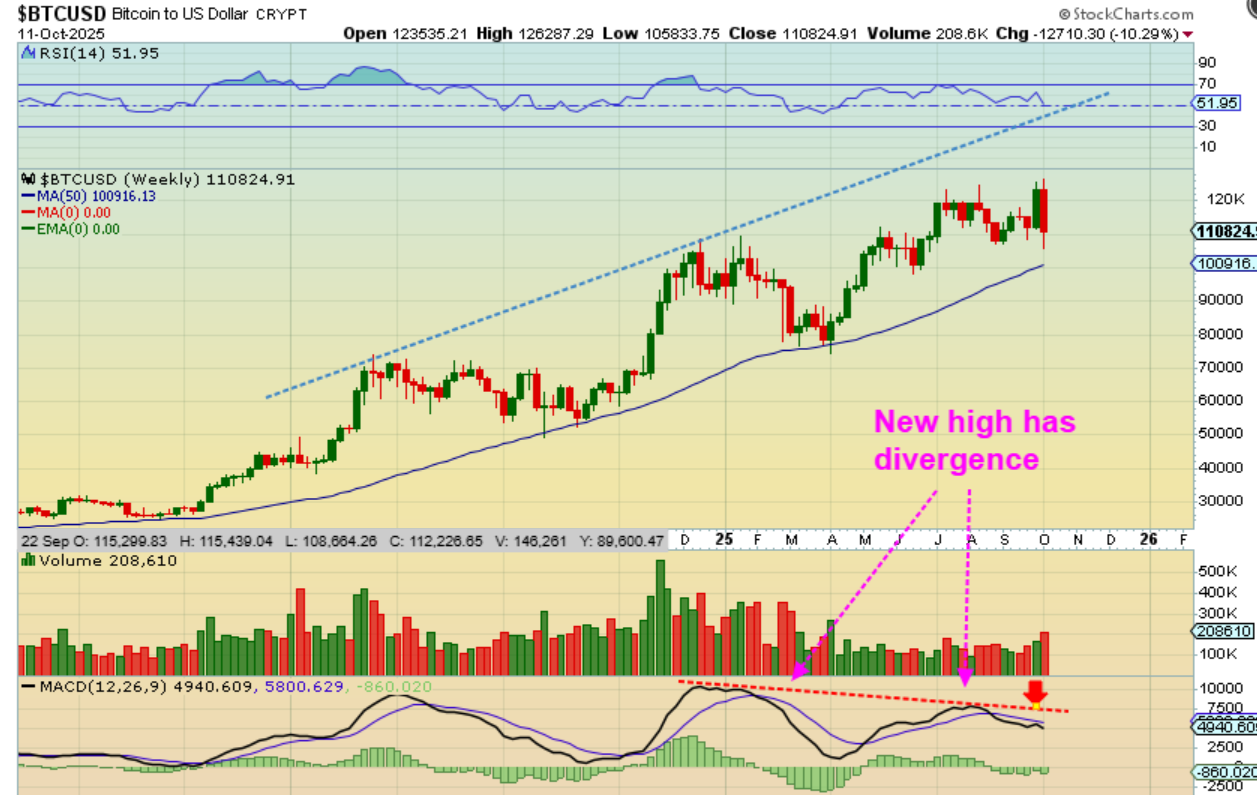Click the '25' year marker on time axis
The width and height of the screenshot is (1257, 795).
tap(724, 539)
